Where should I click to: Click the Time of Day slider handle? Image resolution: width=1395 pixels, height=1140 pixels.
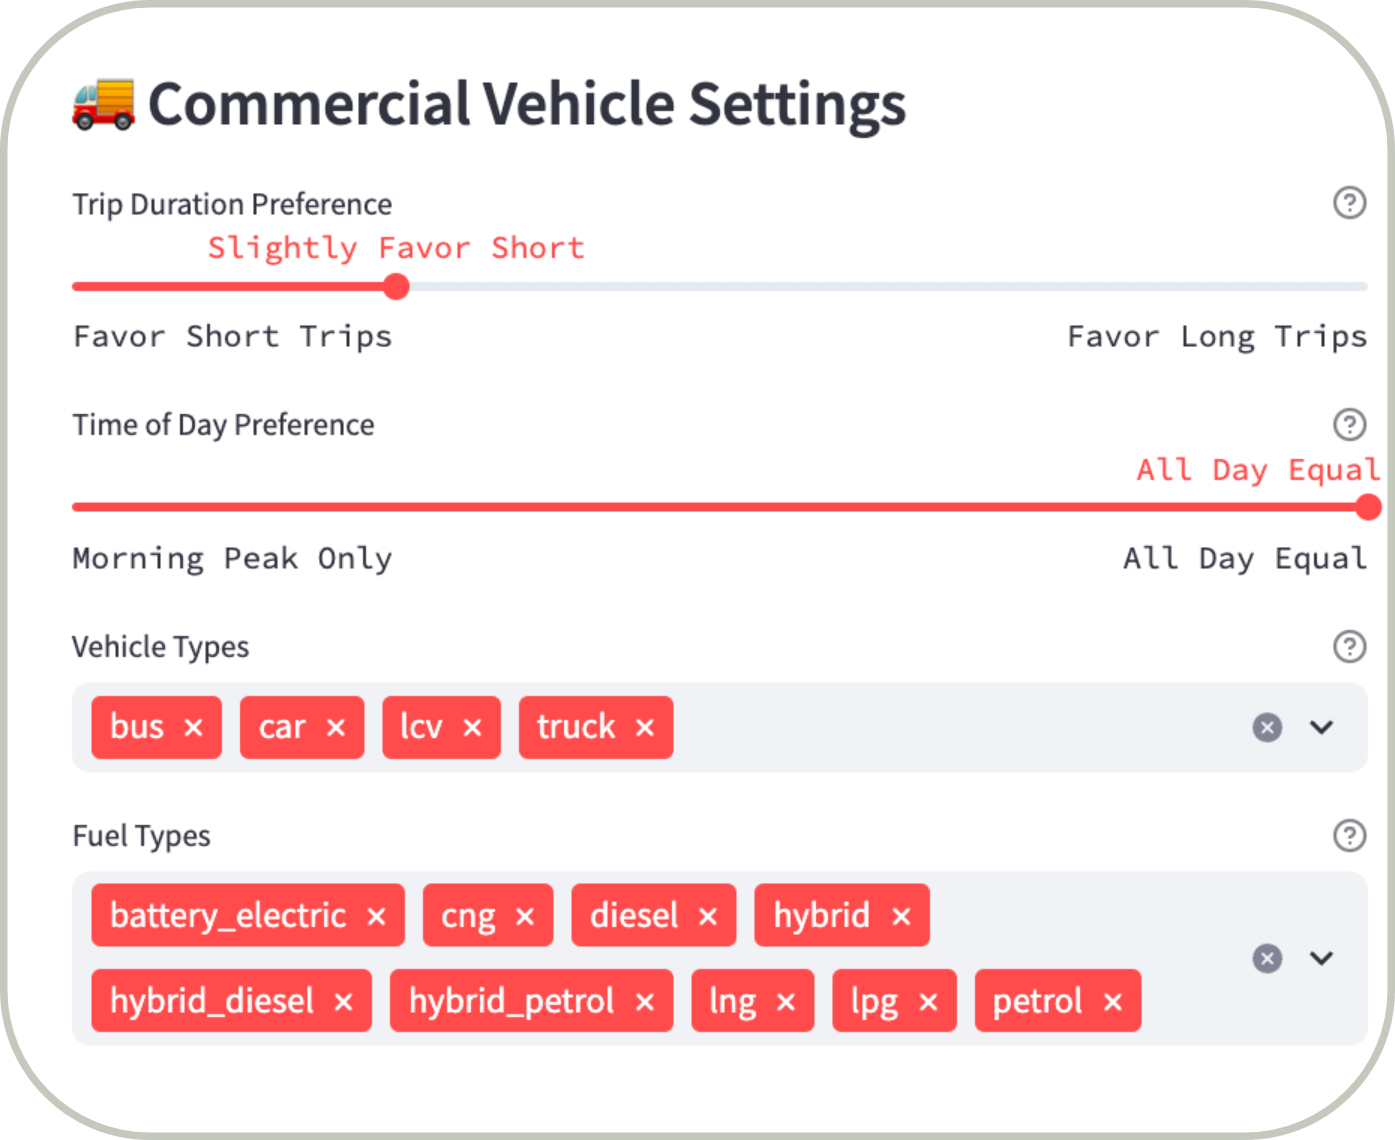[1367, 508]
